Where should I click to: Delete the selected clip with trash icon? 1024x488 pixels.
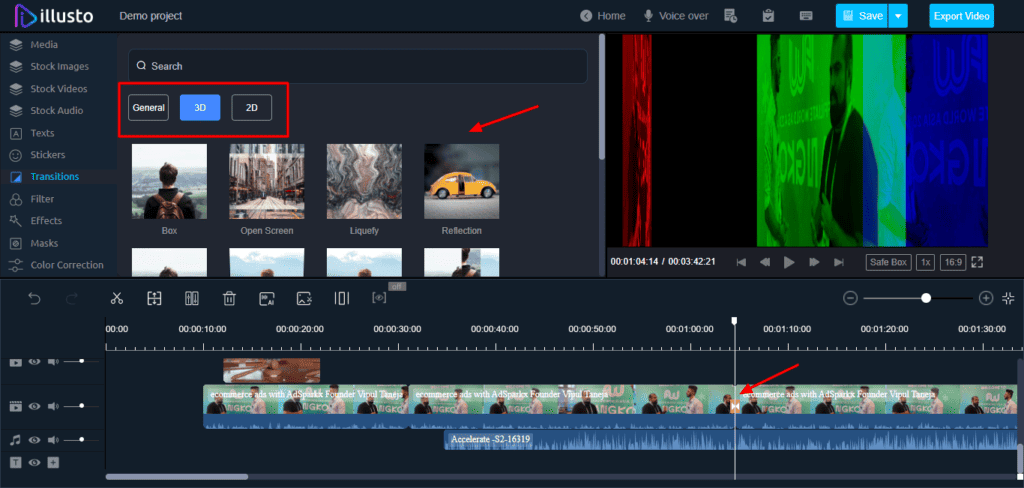(x=229, y=299)
